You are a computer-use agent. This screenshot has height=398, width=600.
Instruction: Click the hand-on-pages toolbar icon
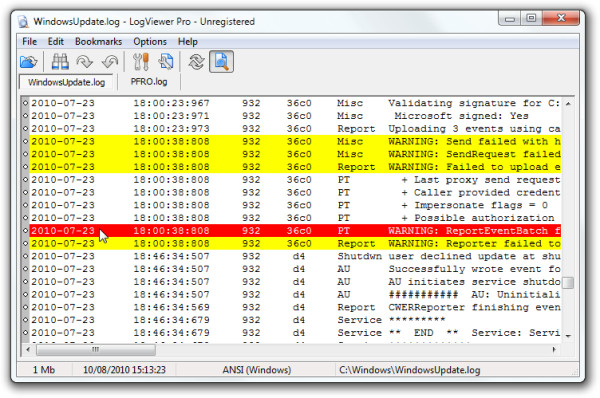point(166,62)
